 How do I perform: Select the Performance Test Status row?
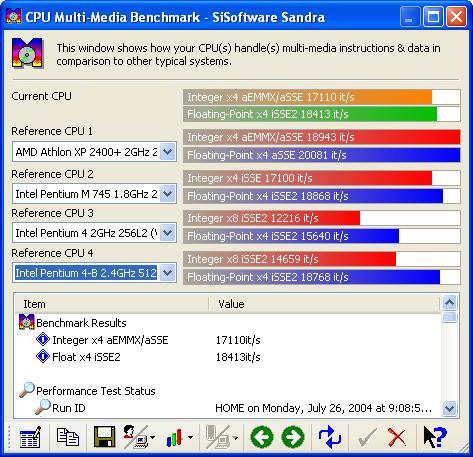pyautogui.click(x=228, y=391)
